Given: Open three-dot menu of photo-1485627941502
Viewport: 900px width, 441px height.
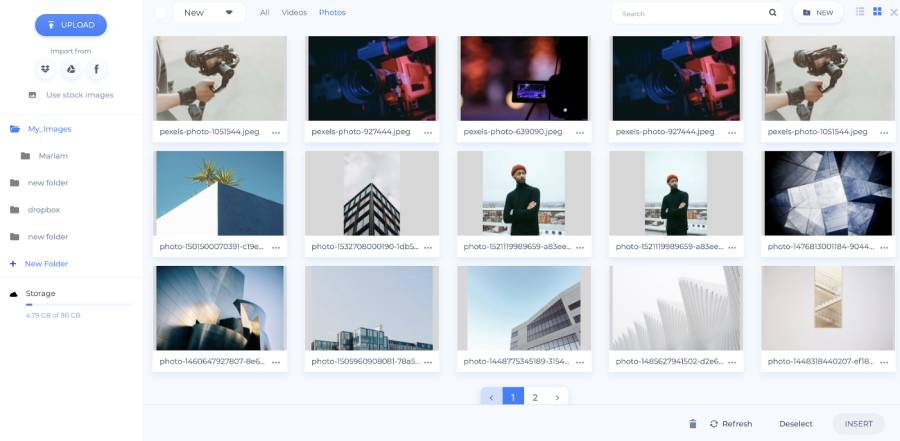Looking at the screenshot, I should click(732, 362).
